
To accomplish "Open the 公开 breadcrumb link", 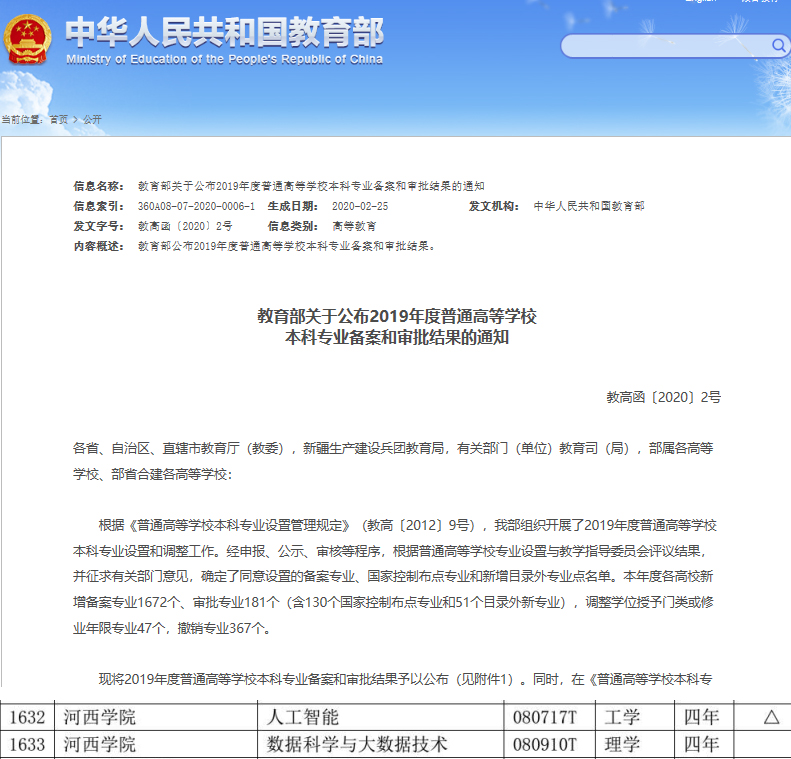I will coord(92,120).
